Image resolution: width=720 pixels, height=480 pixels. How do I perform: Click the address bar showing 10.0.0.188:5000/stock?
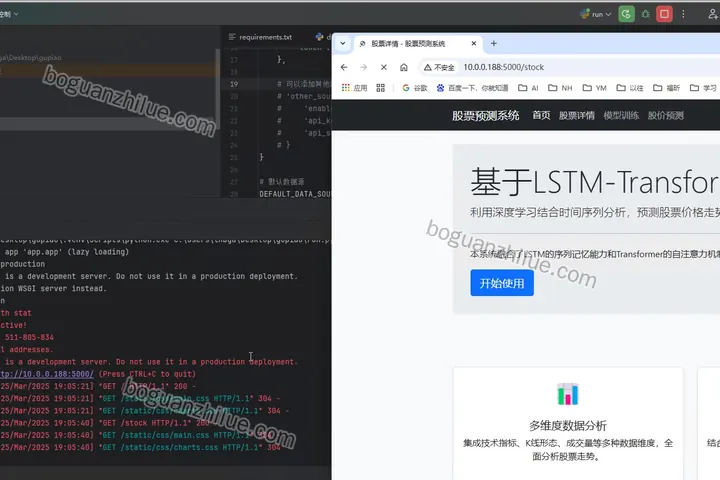point(504,67)
